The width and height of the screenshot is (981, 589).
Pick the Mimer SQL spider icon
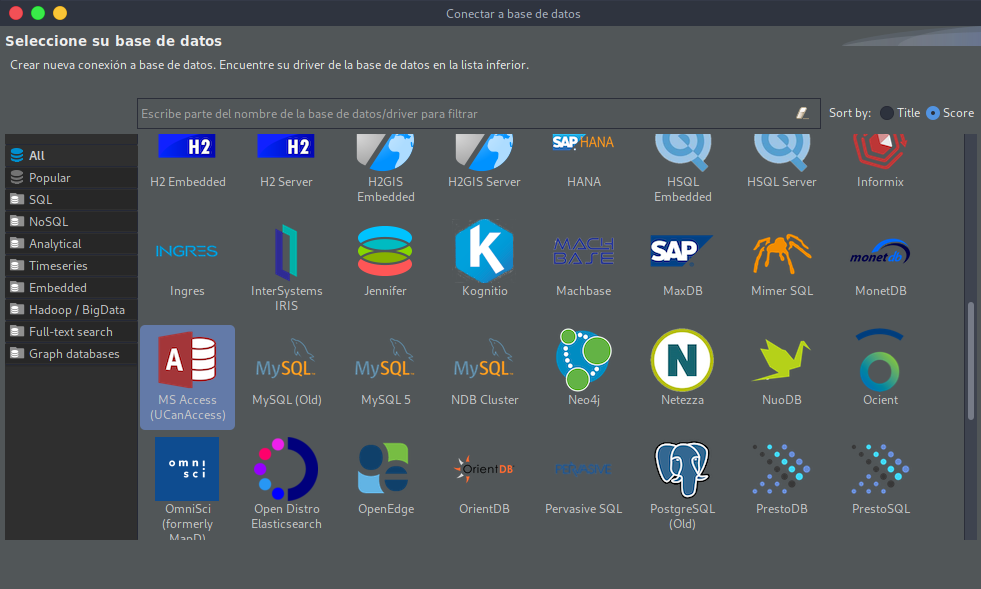coord(781,254)
